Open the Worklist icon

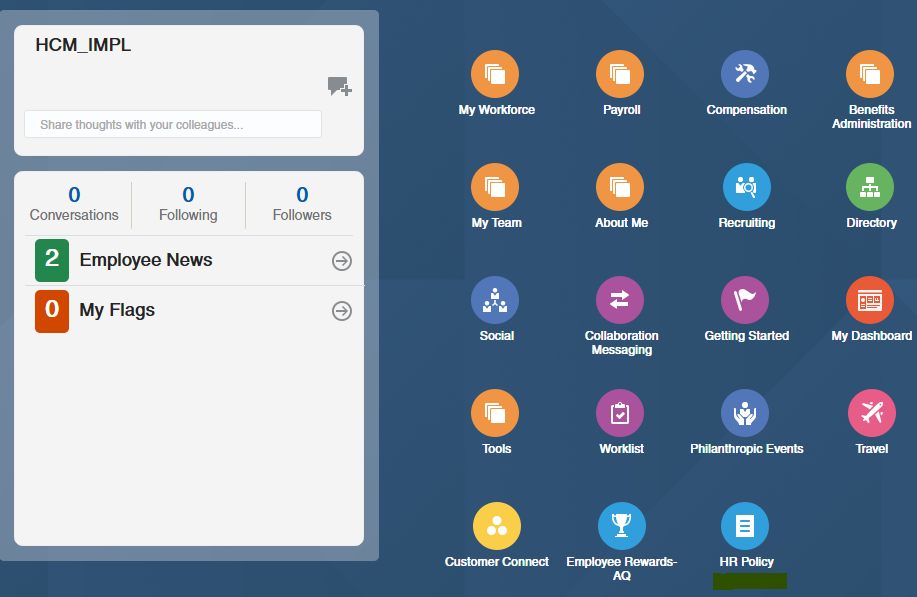[x=621, y=413]
